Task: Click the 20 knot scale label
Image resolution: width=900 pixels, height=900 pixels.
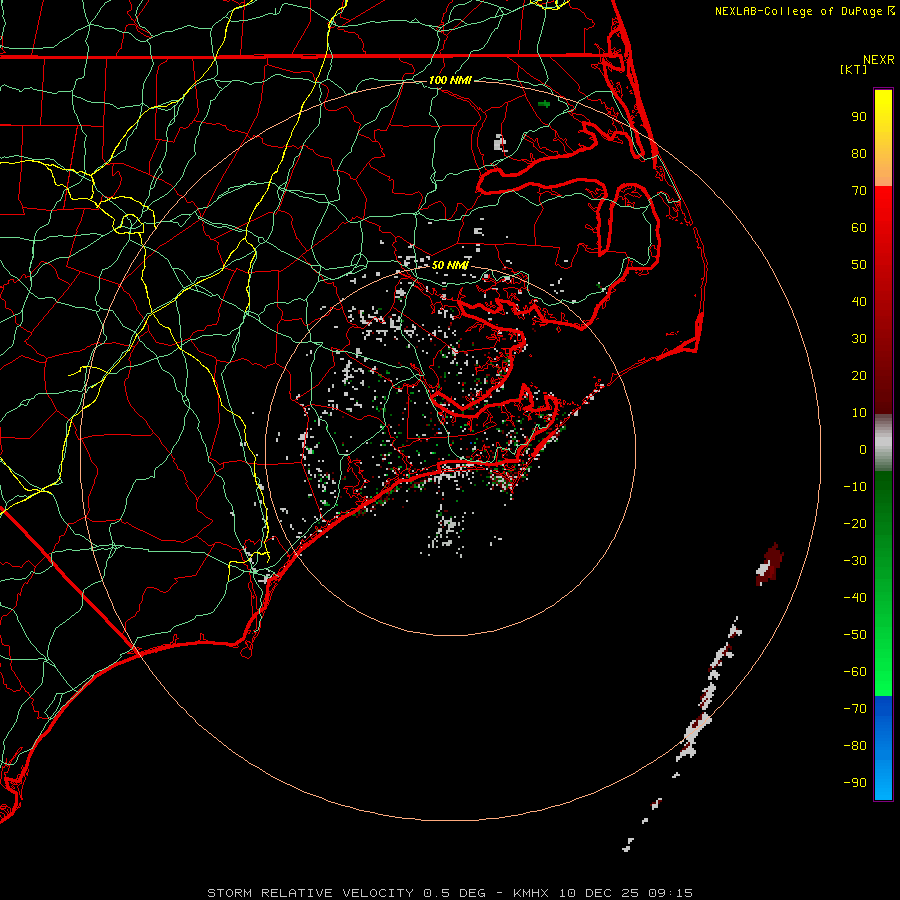Action: pyautogui.click(x=859, y=376)
